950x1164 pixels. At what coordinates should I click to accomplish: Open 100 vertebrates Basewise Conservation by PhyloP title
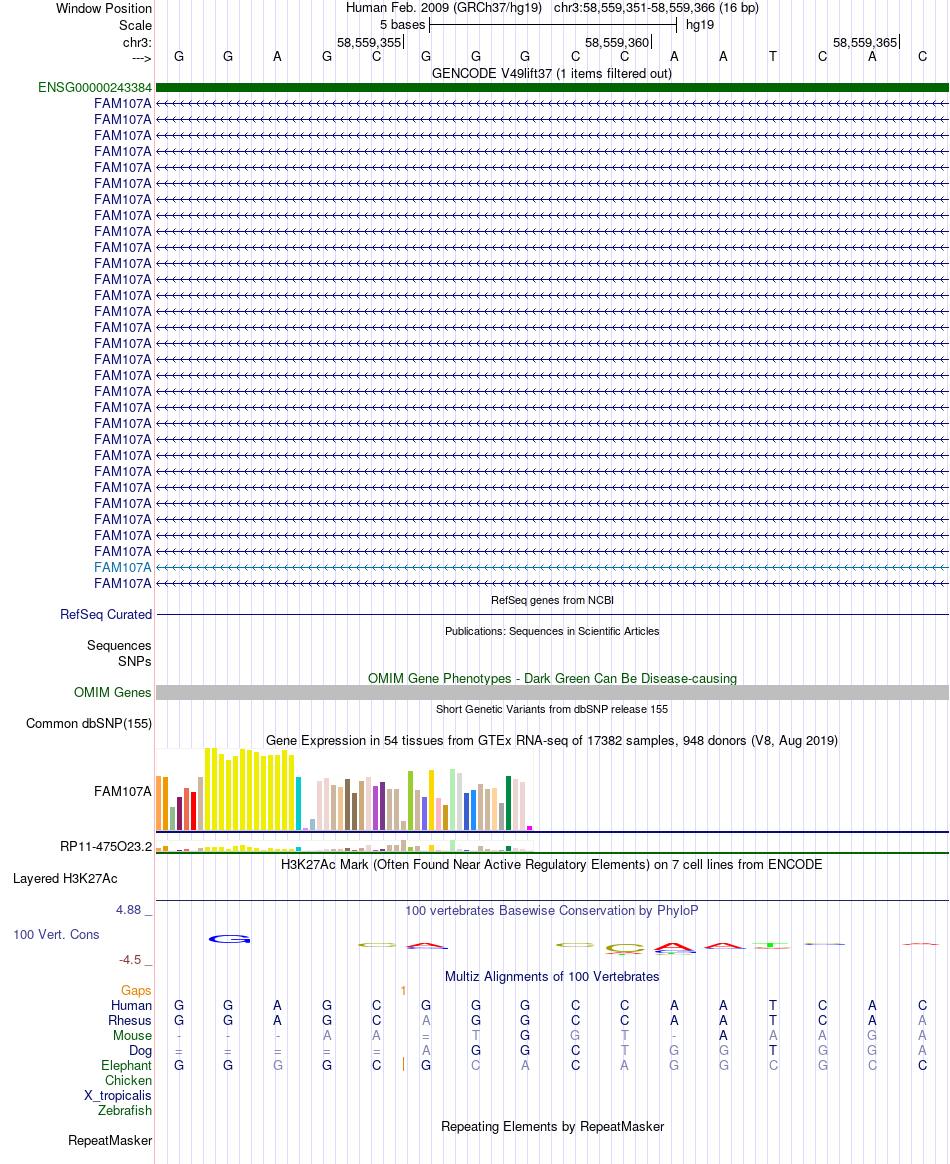point(551,910)
